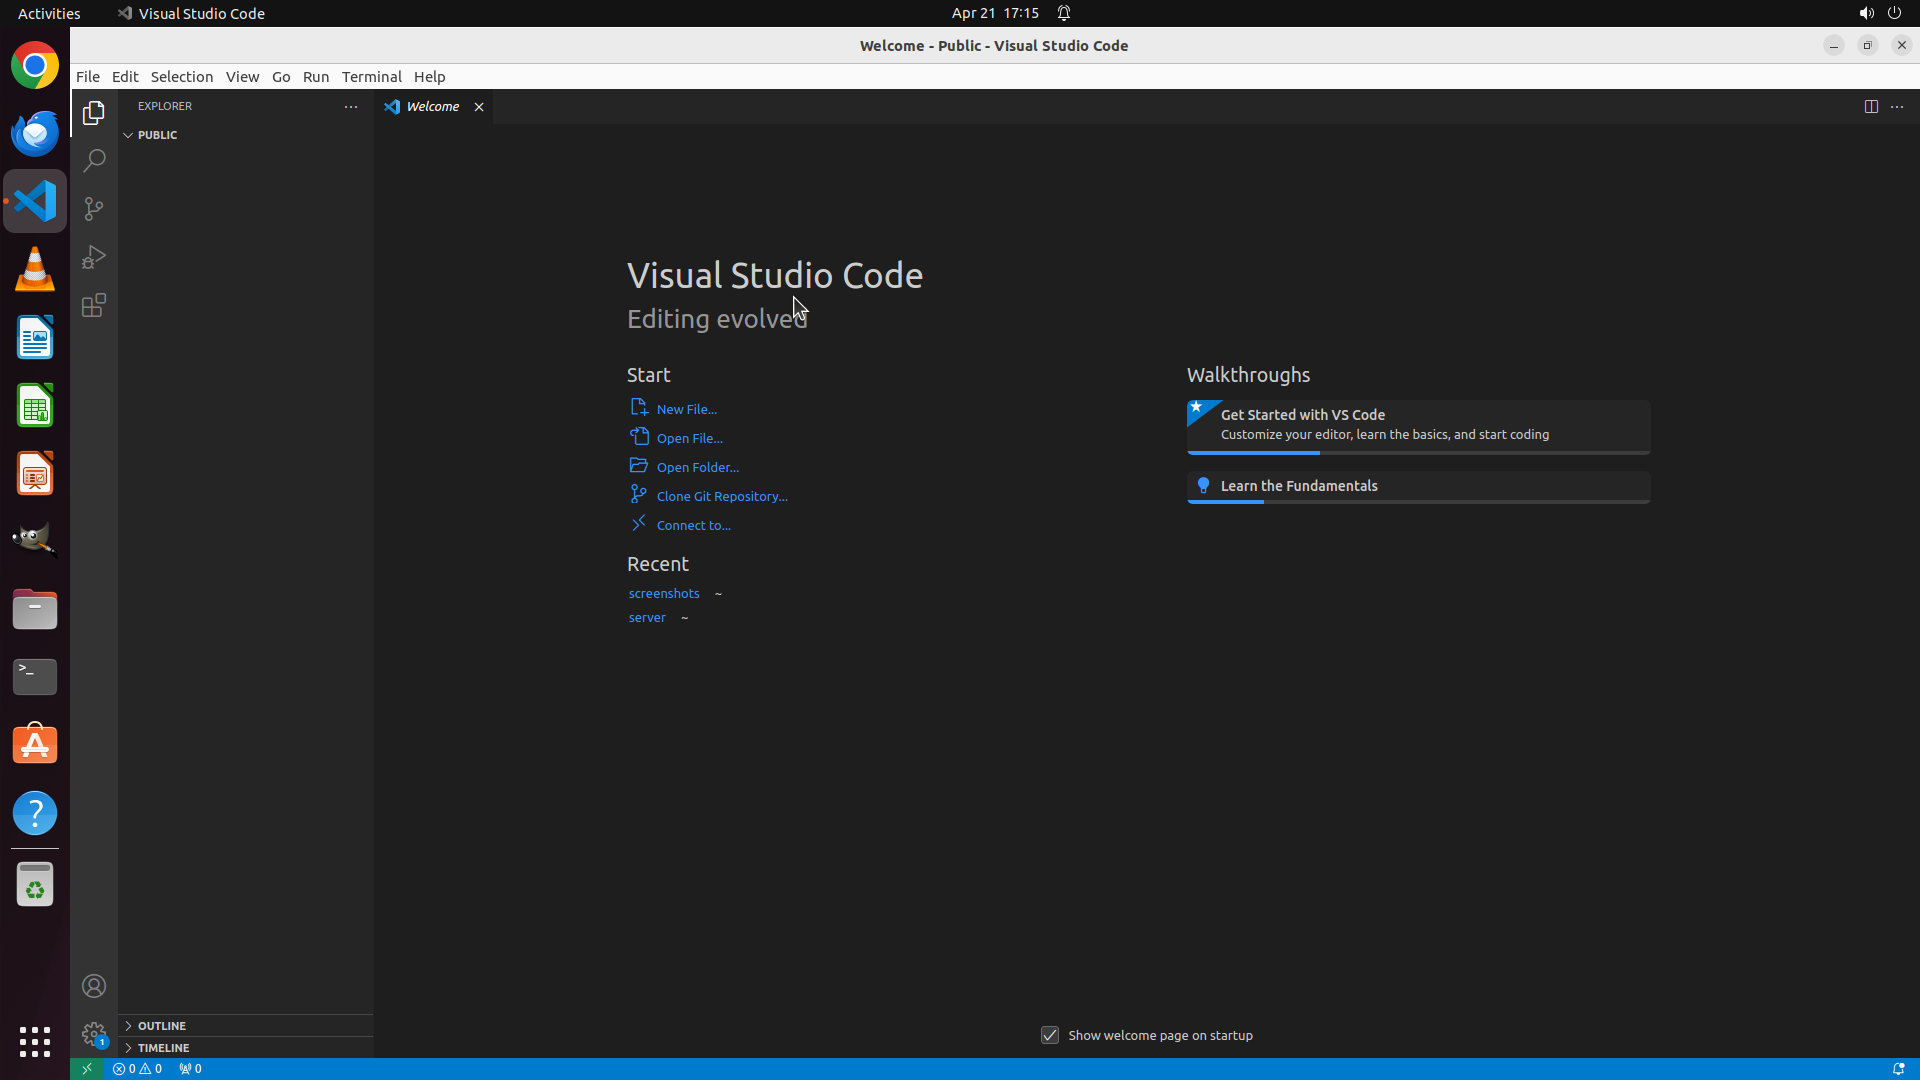
Task: Open Explorer views and more actions ellipsis
Action: pyautogui.click(x=351, y=106)
